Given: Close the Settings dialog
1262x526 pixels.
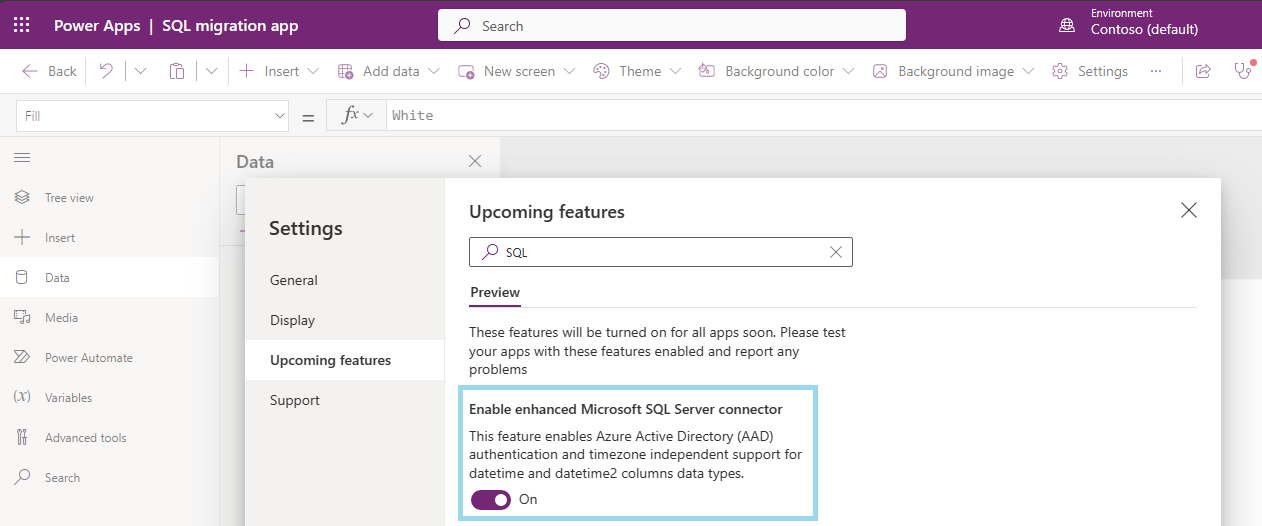Looking at the screenshot, I should (1189, 210).
